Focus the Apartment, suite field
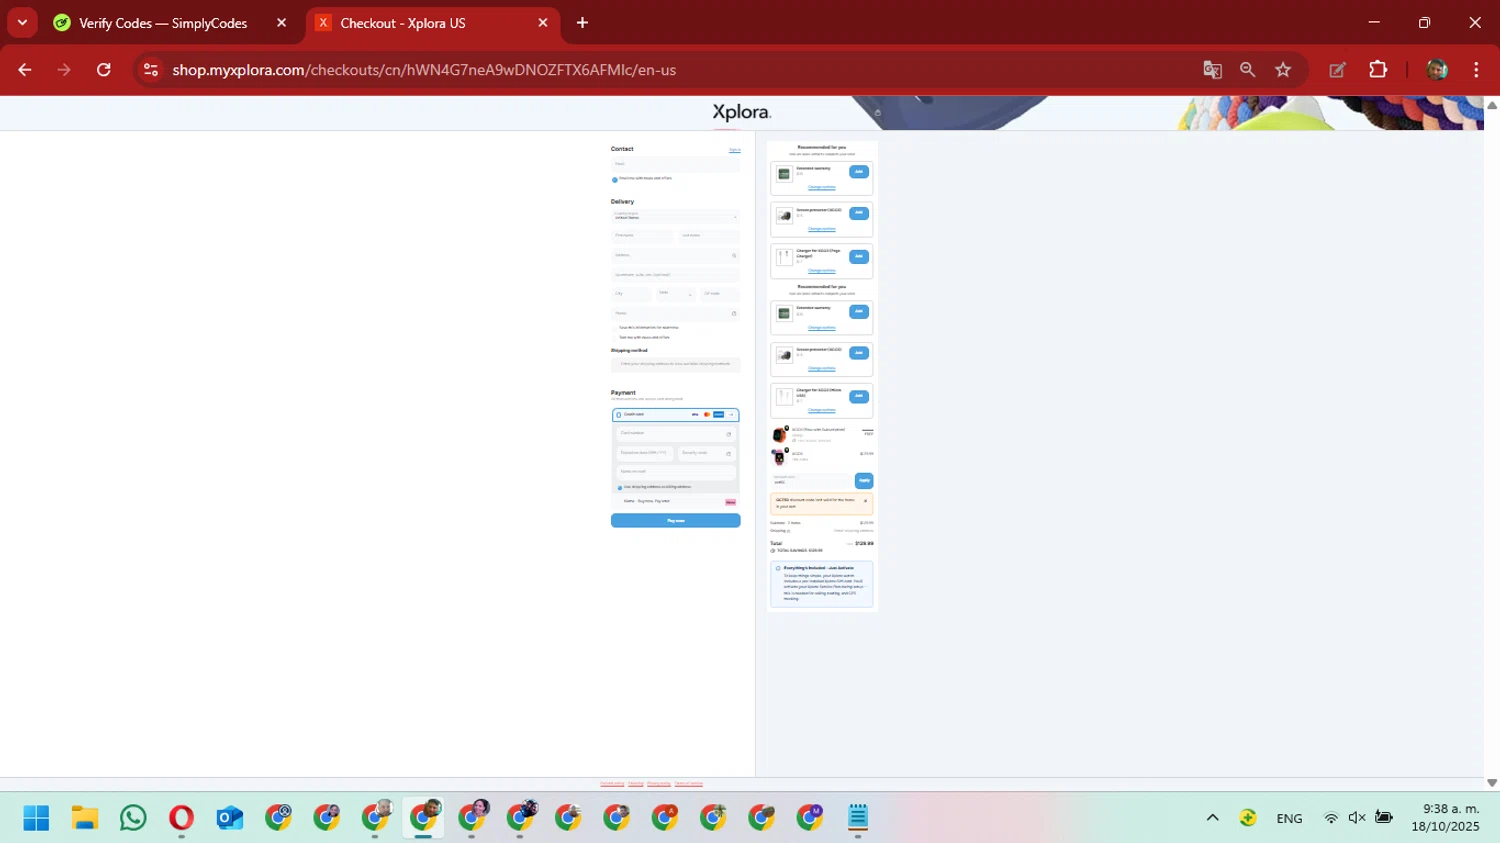 [675, 274]
